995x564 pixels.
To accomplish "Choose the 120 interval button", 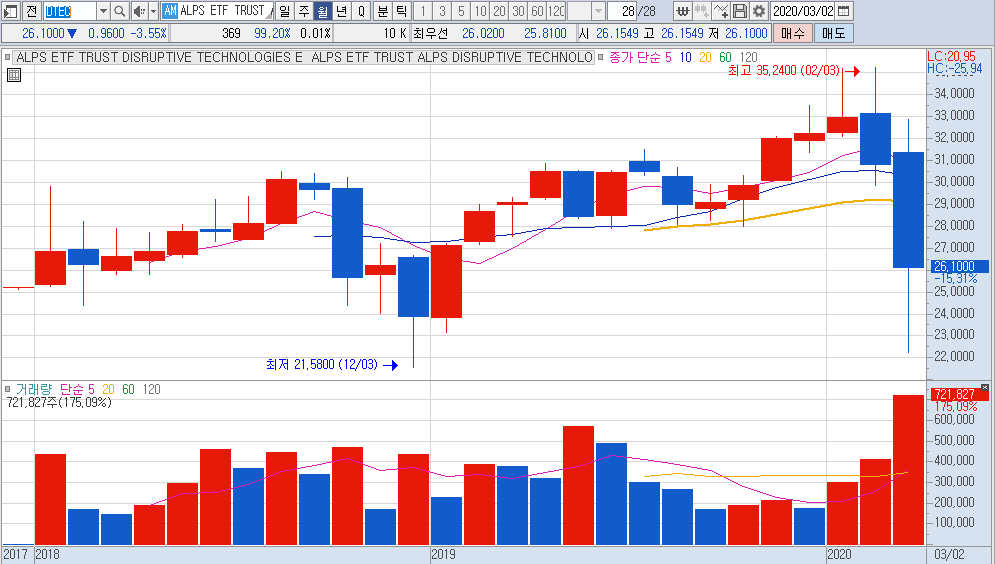I will coord(556,11).
